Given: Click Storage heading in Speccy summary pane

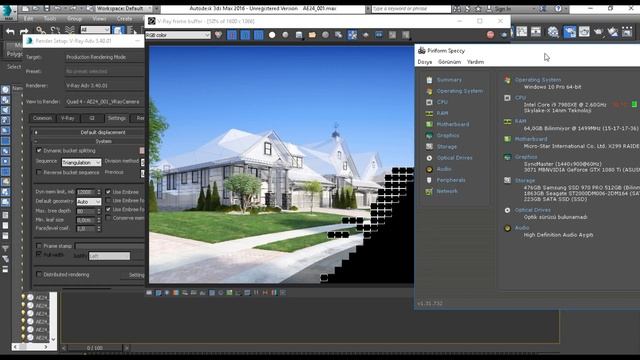Looking at the screenshot, I should click(524, 180).
